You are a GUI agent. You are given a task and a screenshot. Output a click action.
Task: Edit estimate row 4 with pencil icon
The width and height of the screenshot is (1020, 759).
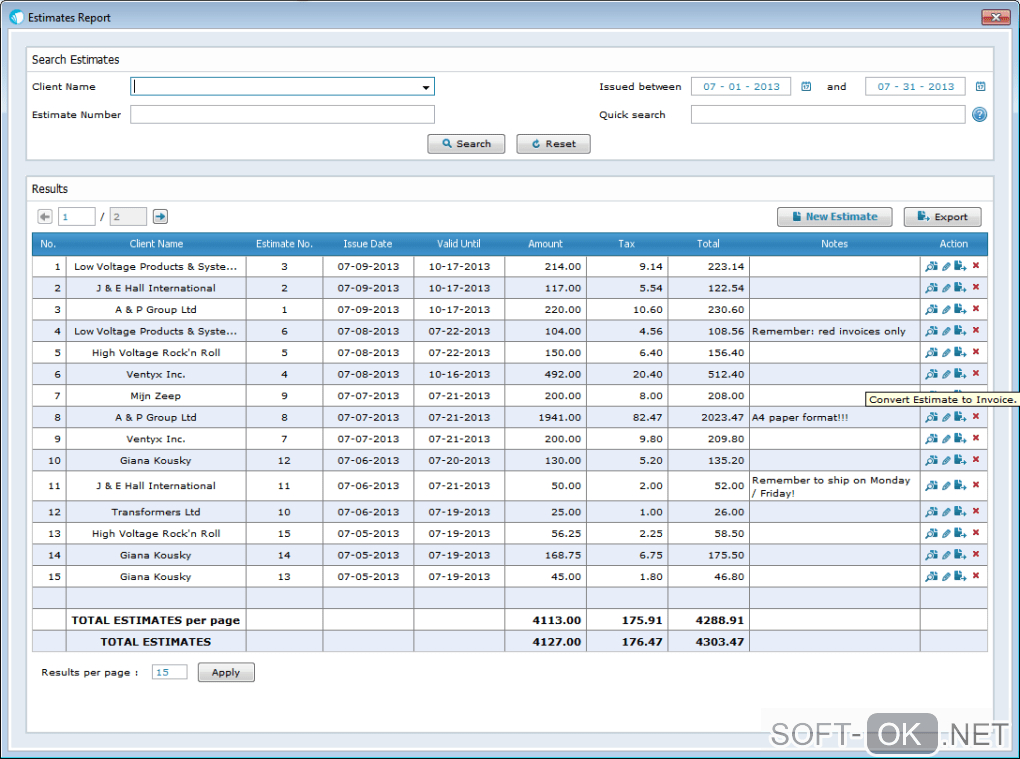pyautogui.click(x=946, y=331)
